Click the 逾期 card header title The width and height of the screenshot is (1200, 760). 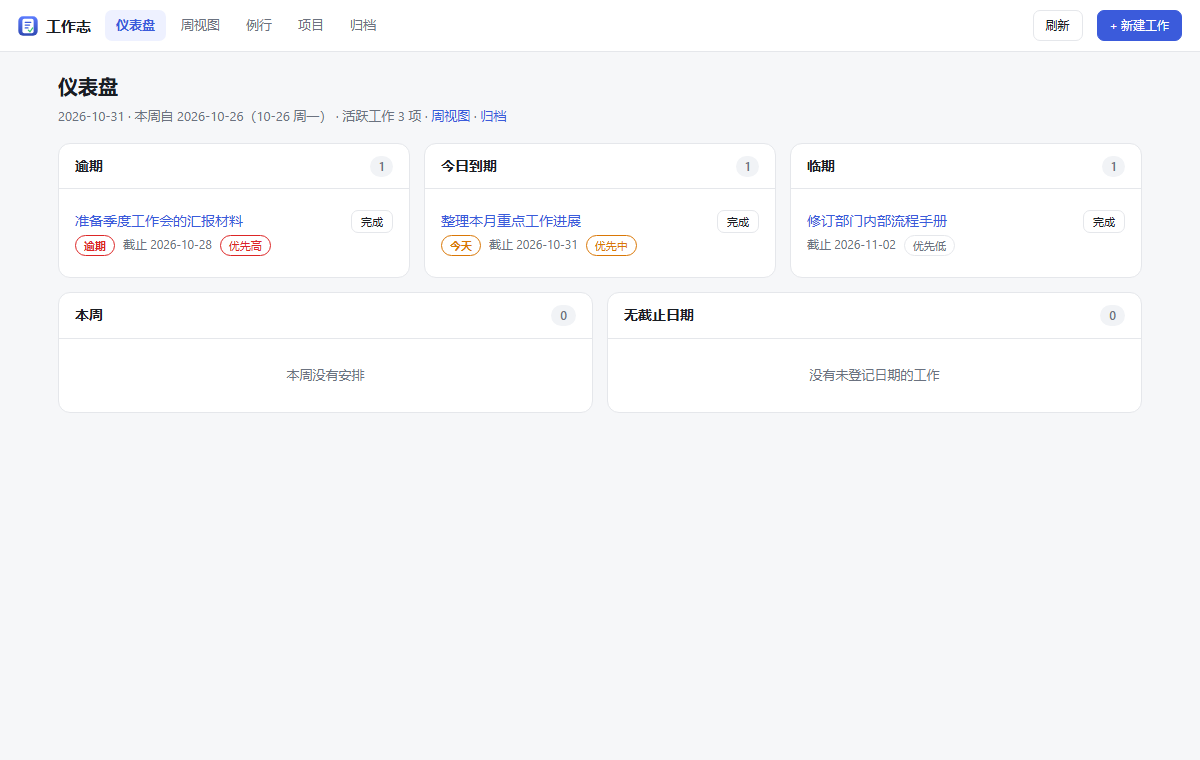point(89,166)
